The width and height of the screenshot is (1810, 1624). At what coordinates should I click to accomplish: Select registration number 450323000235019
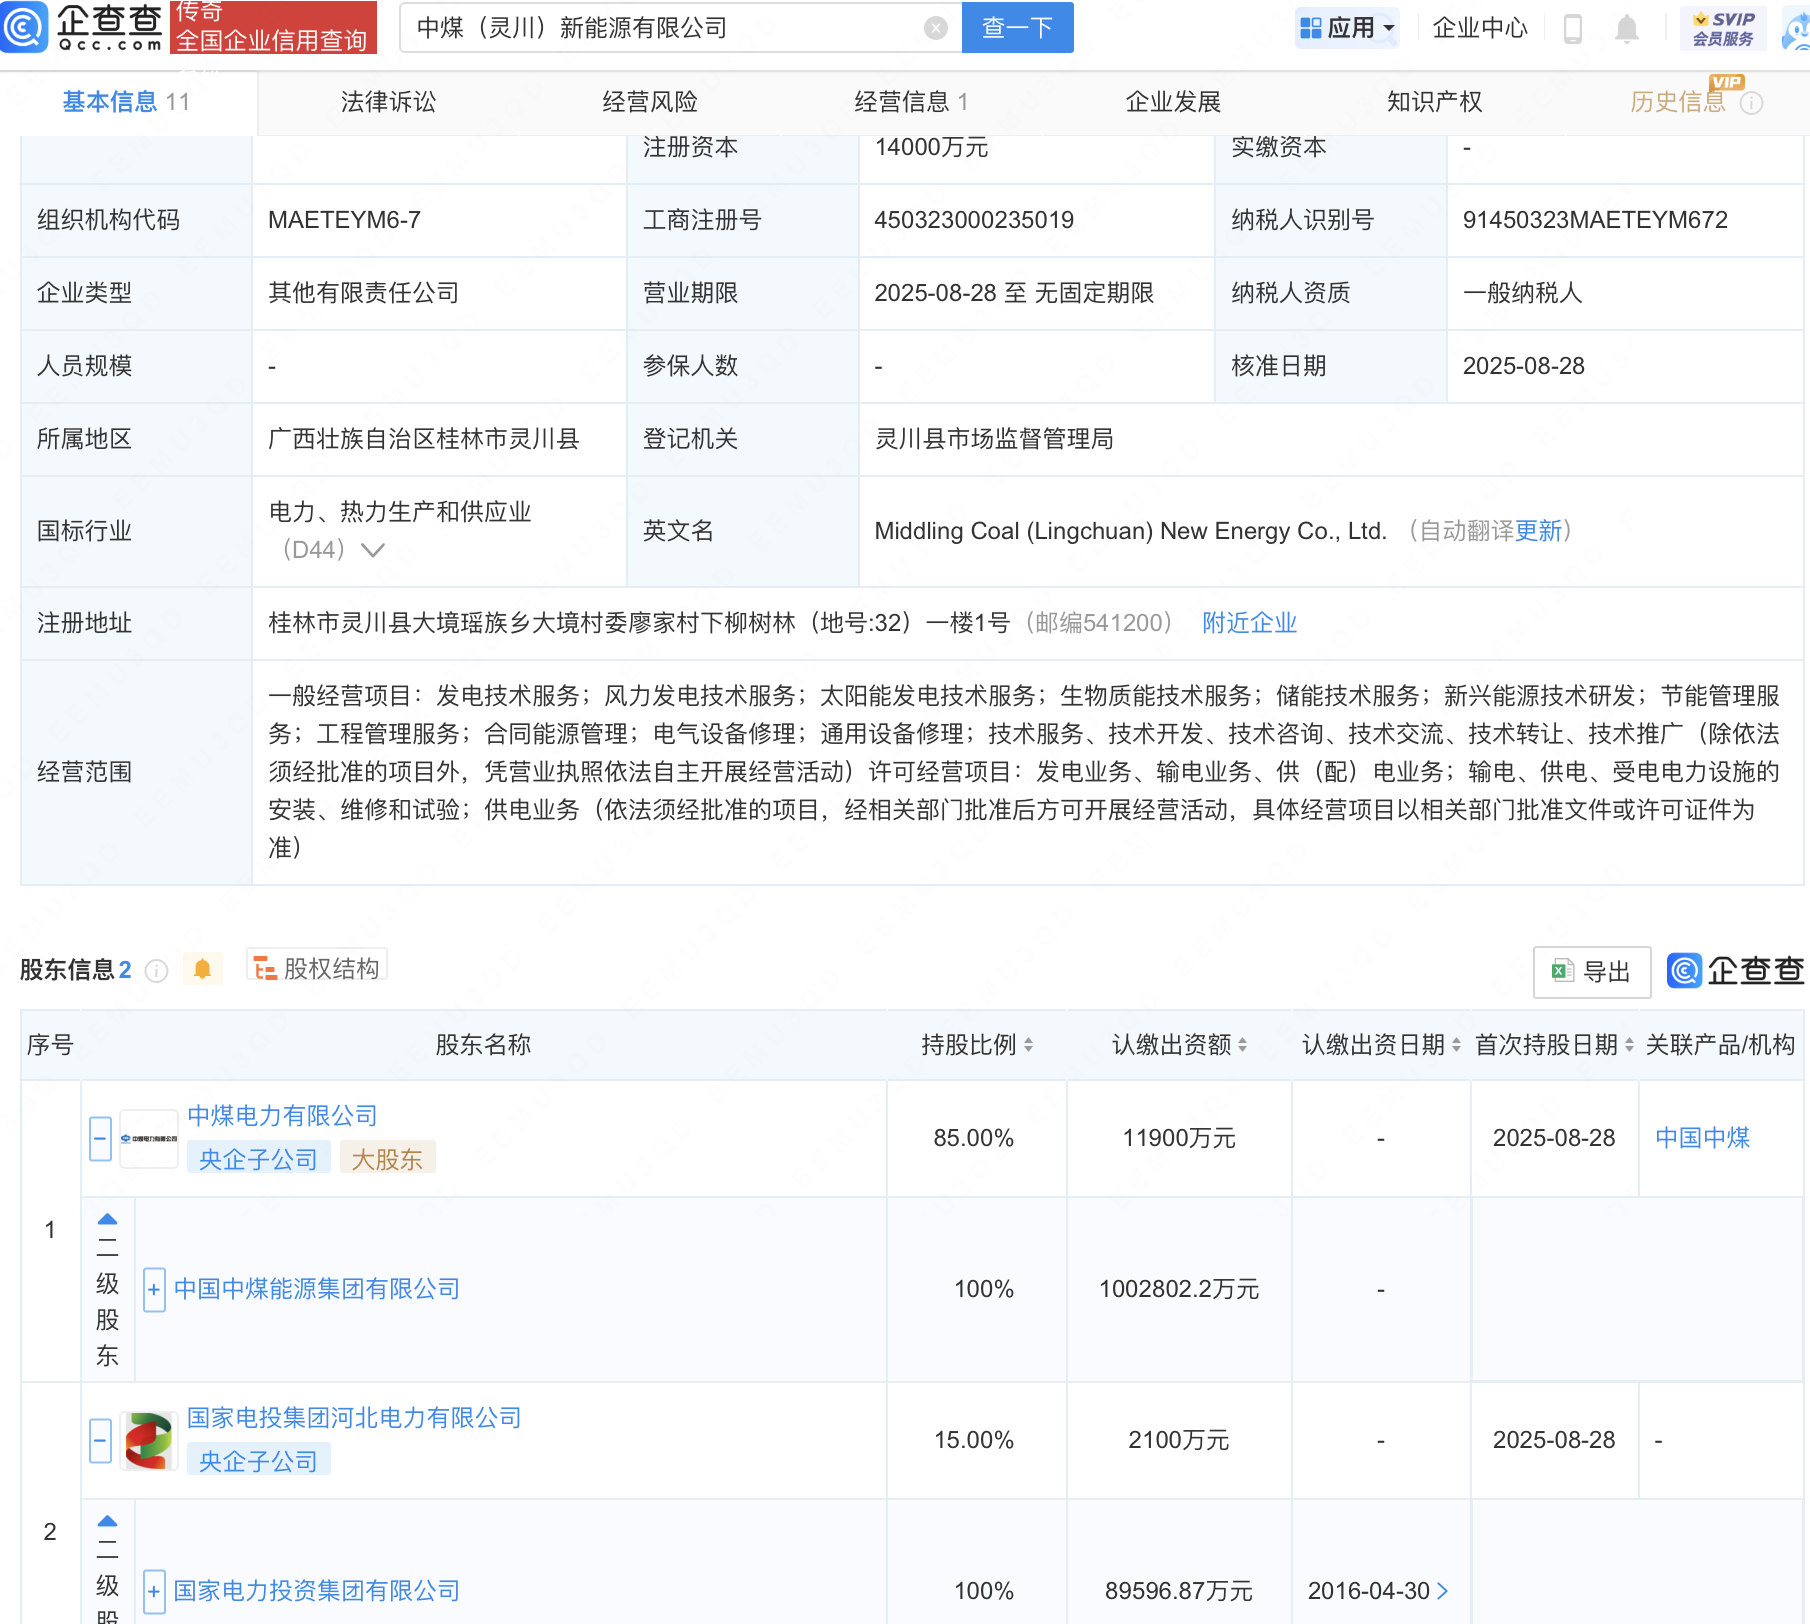974,220
